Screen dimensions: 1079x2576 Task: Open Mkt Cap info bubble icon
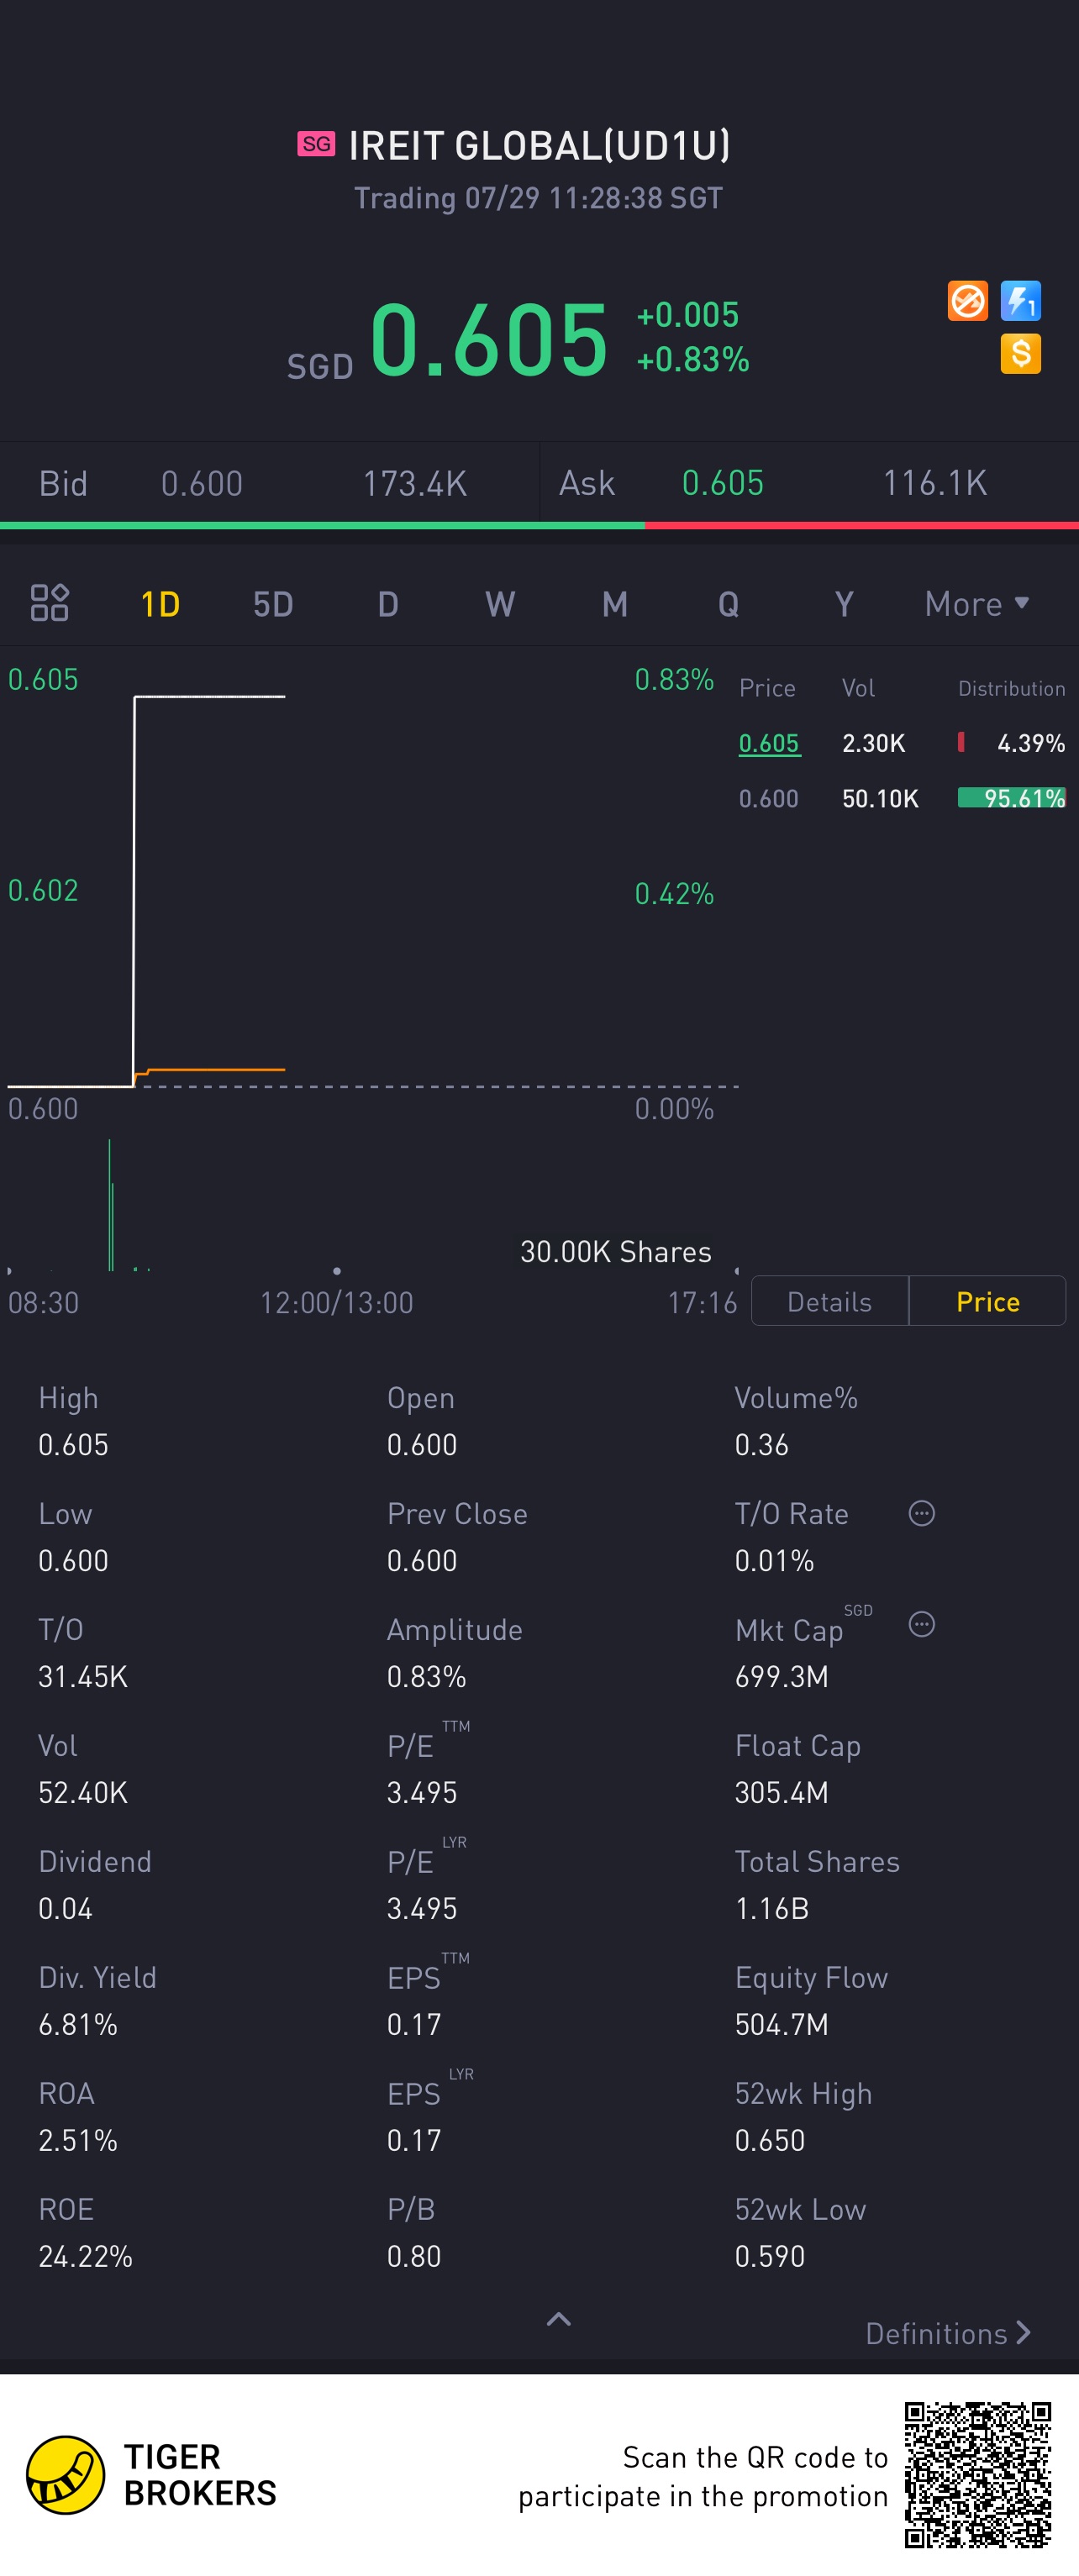921,1624
